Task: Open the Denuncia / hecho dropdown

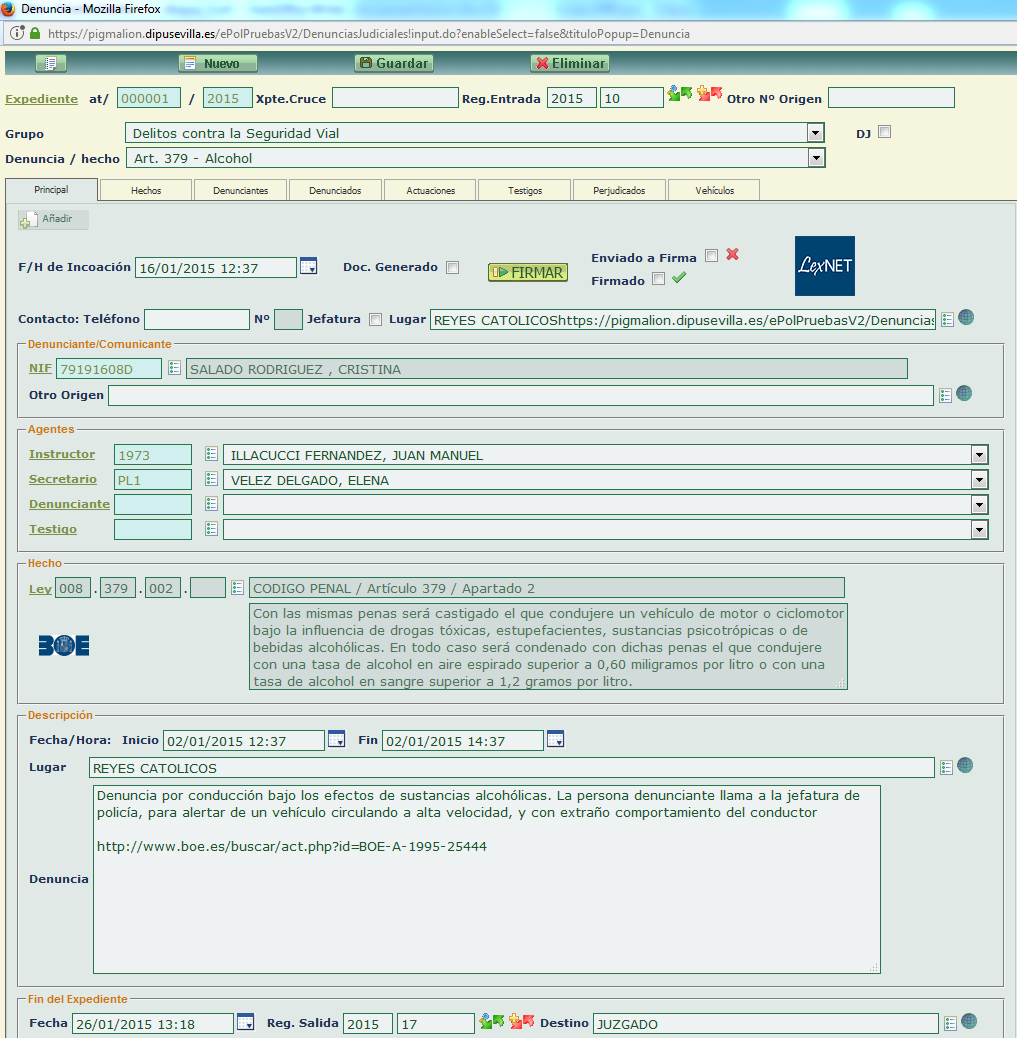Action: tap(816, 158)
